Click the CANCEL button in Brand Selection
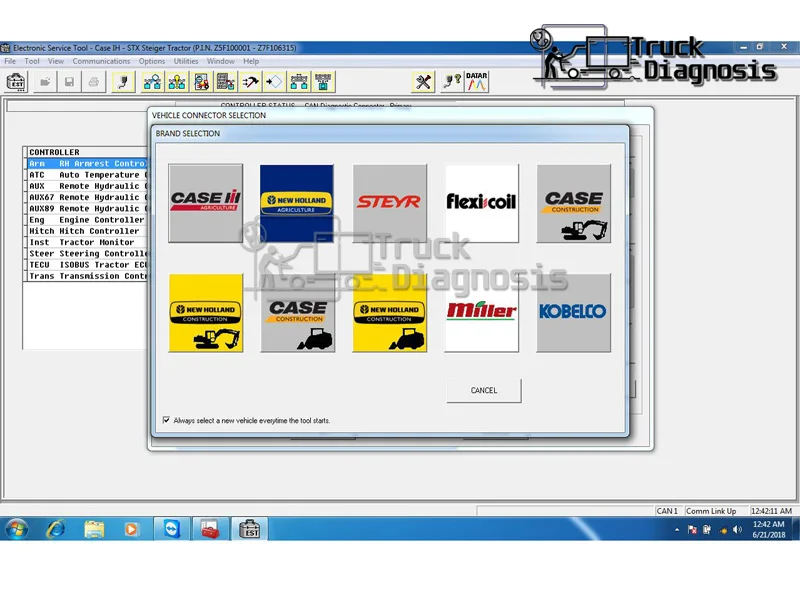800x600 pixels. pos(484,390)
